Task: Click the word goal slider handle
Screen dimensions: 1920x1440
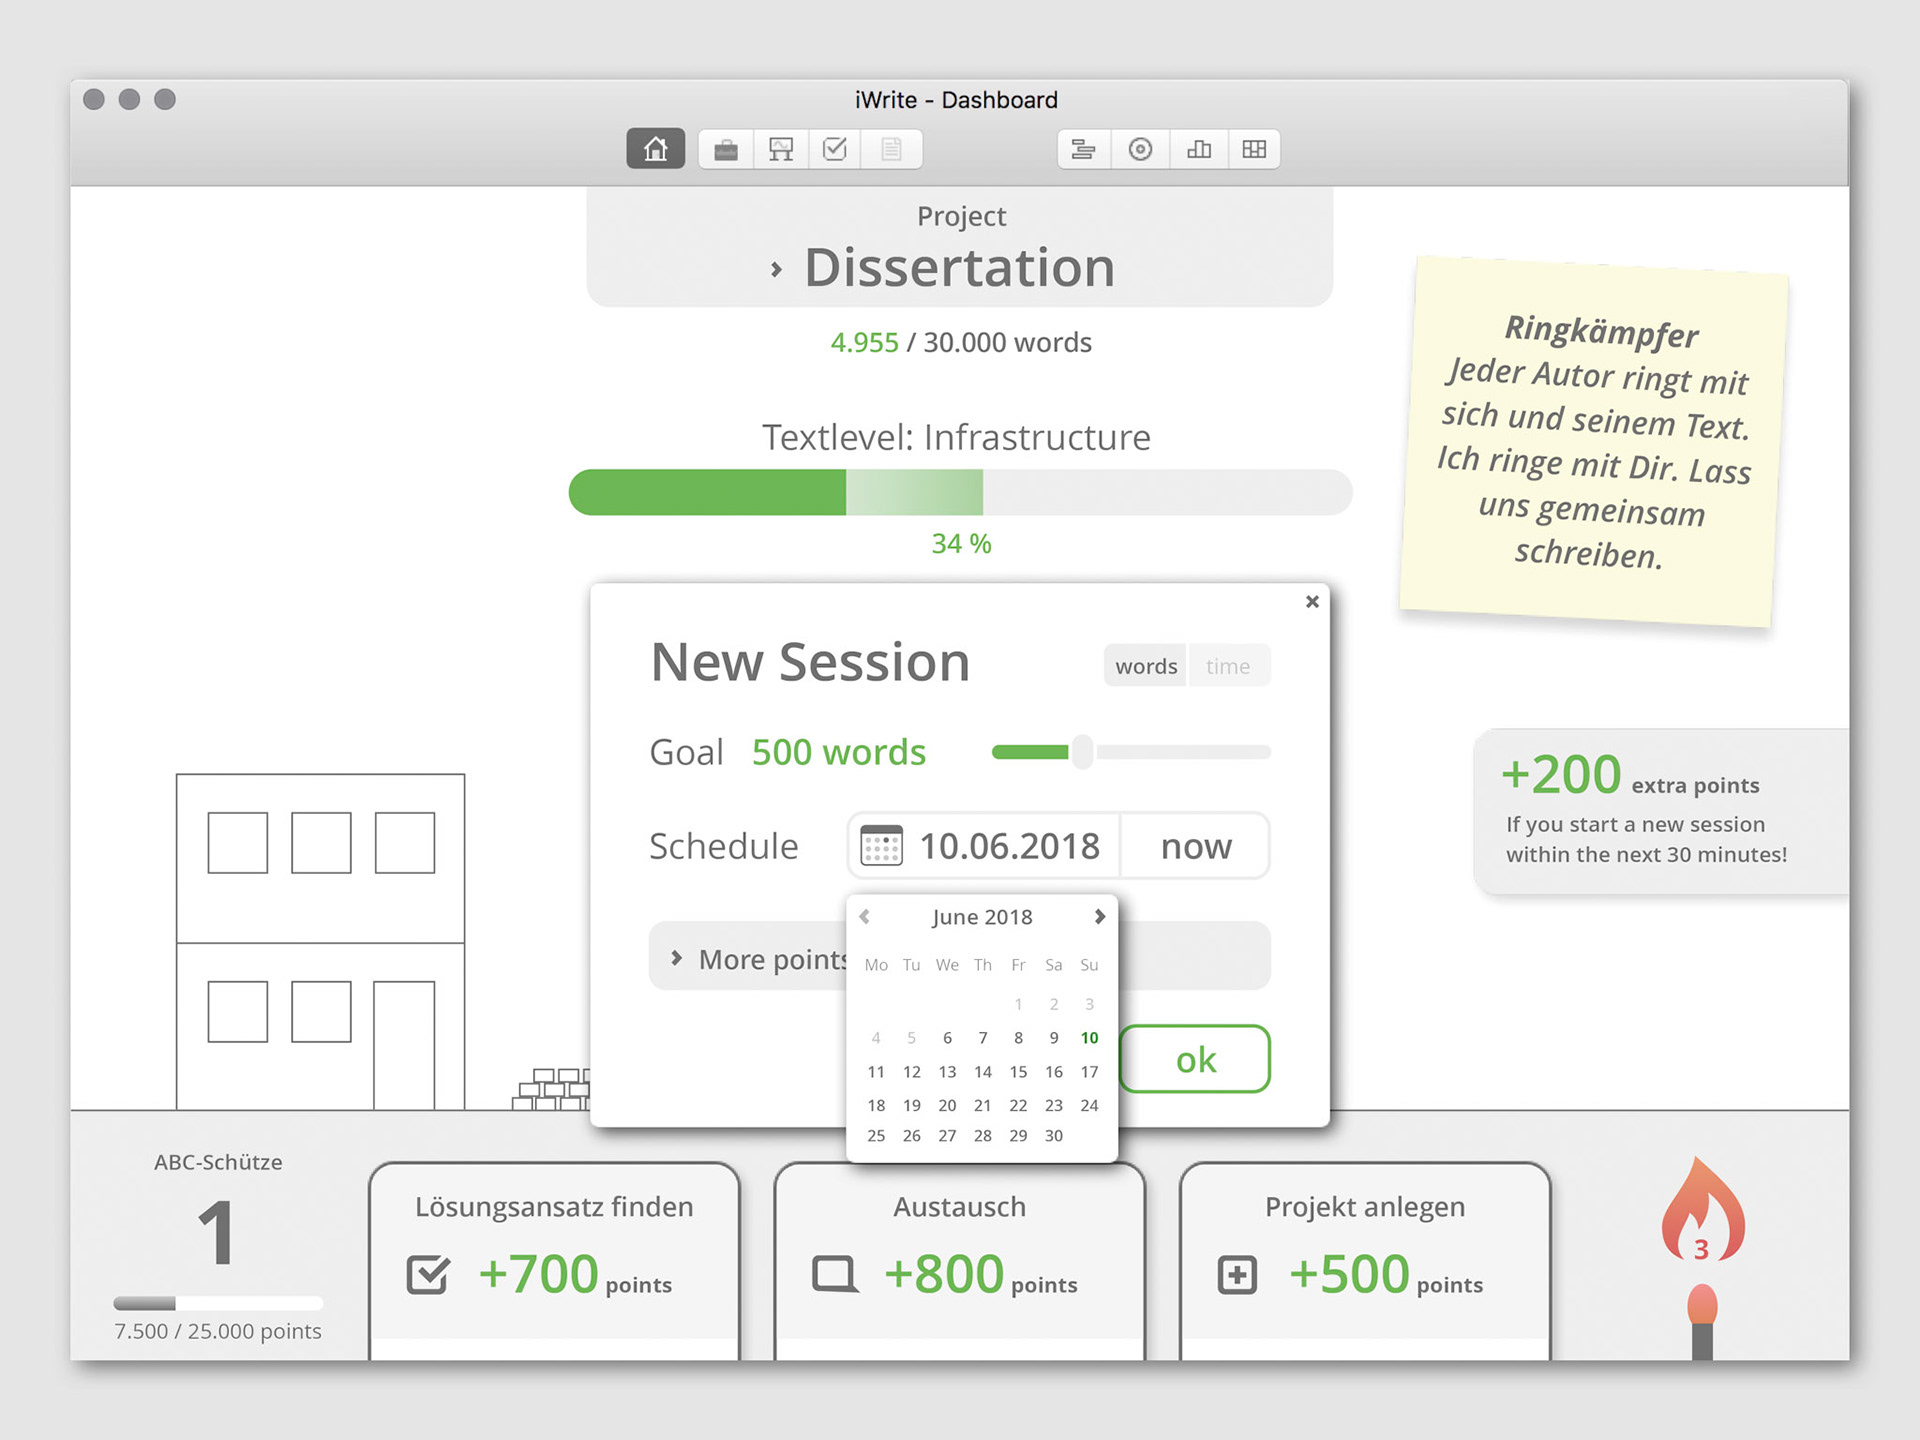Action: [1082, 752]
